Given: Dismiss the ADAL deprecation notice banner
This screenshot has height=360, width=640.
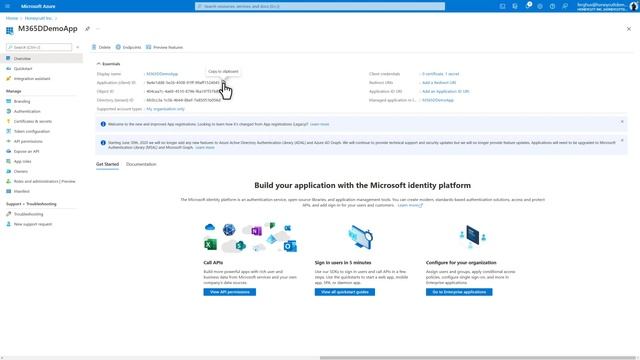Looking at the screenshot, I should click(622, 140).
